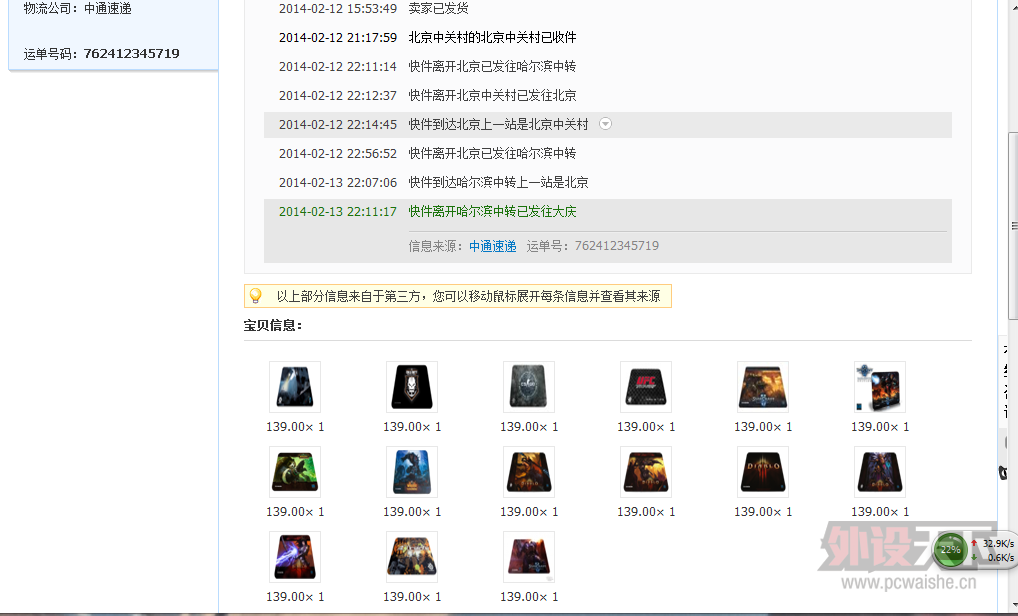The width and height of the screenshot is (1018, 616).
Task: Click the 2014-02-12 22:14:45 timestamp
Action: (338, 125)
